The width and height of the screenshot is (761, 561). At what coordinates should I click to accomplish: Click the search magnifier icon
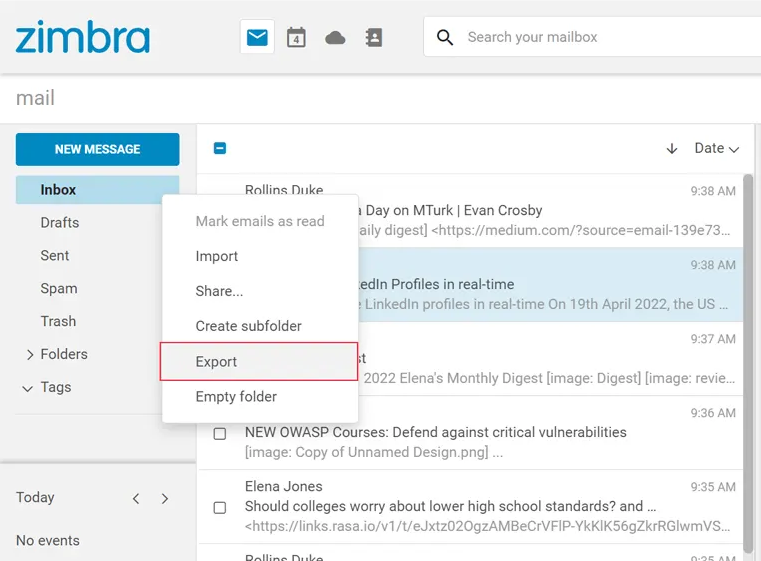(x=445, y=37)
